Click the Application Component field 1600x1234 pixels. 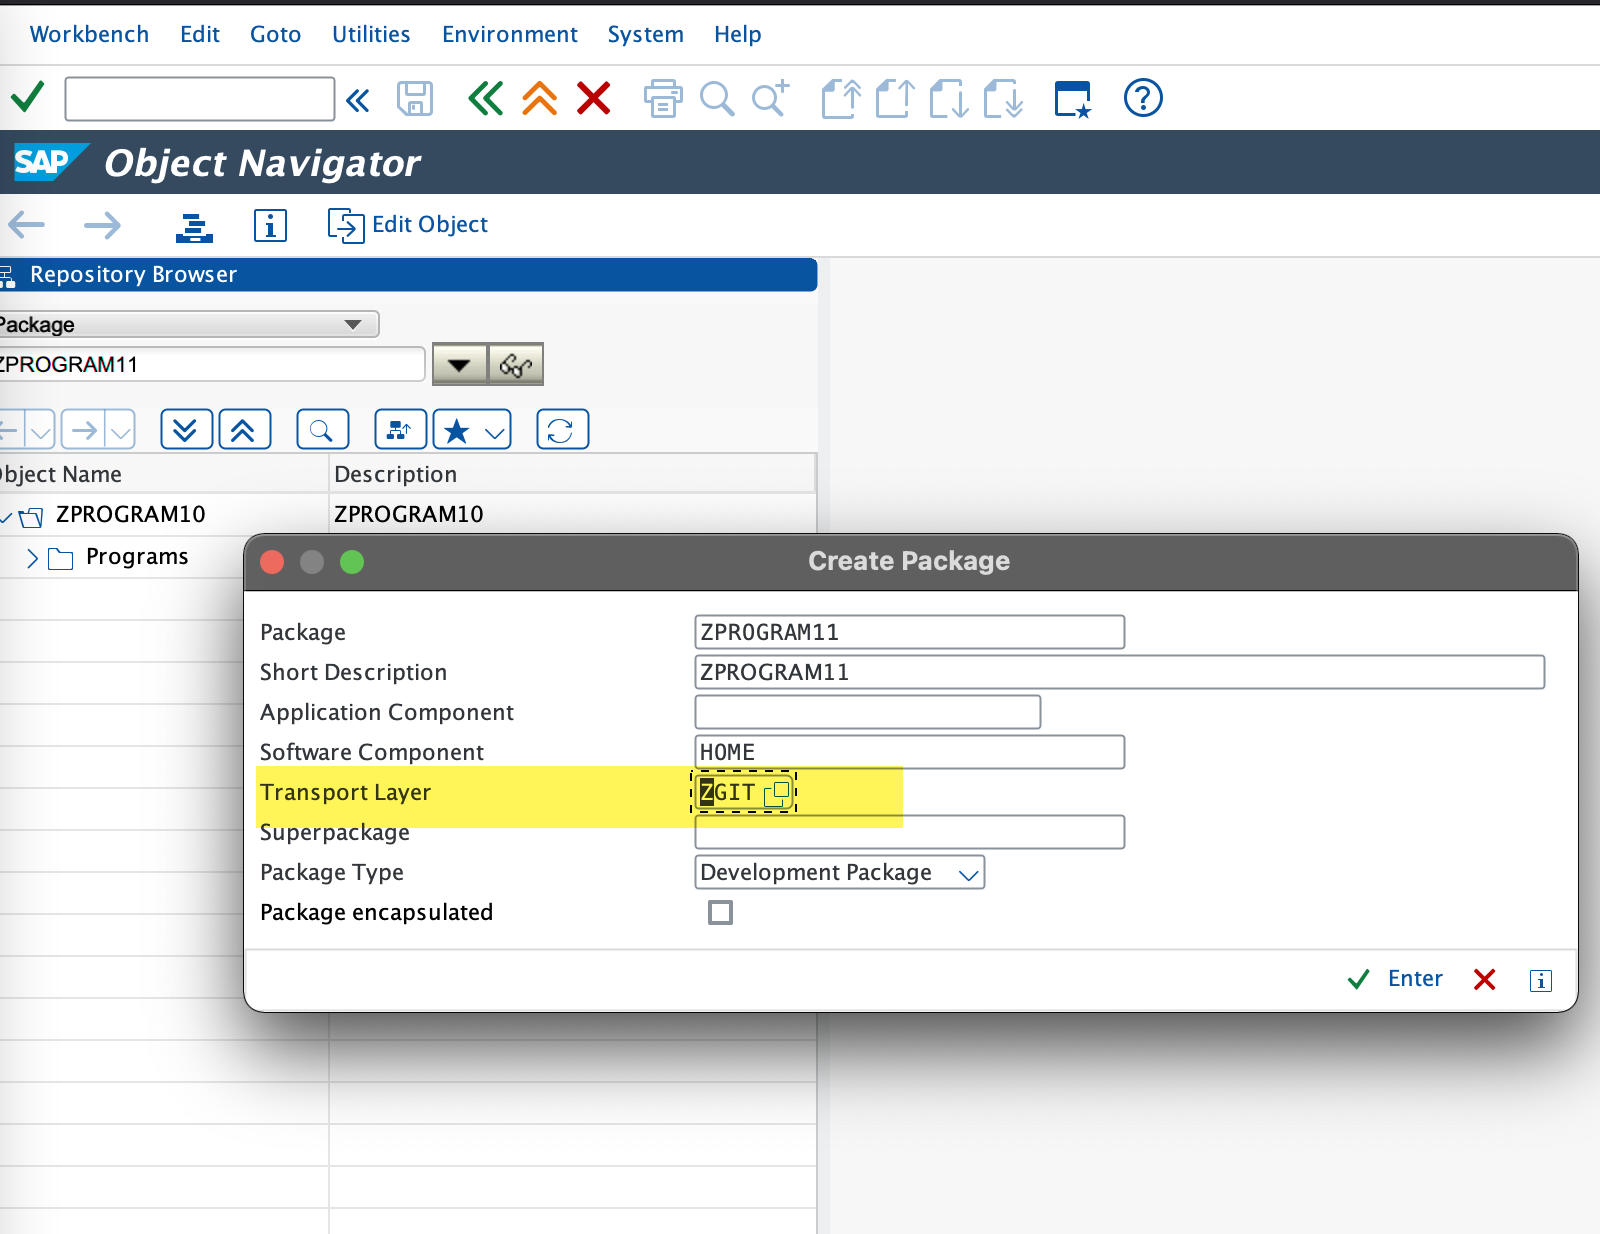[x=868, y=712]
